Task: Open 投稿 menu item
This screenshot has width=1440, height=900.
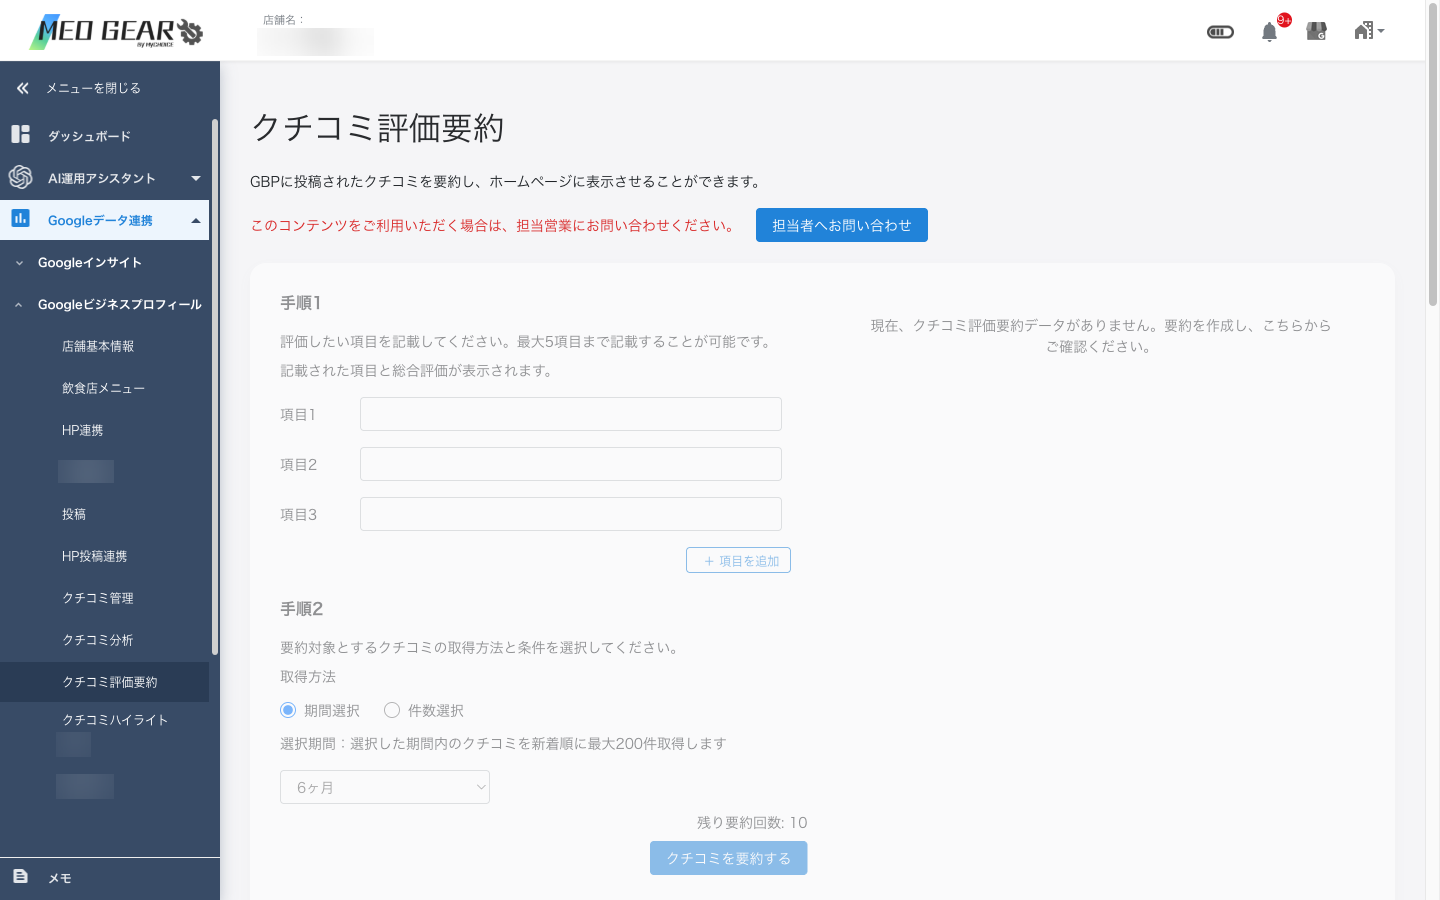Action: click(74, 514)
